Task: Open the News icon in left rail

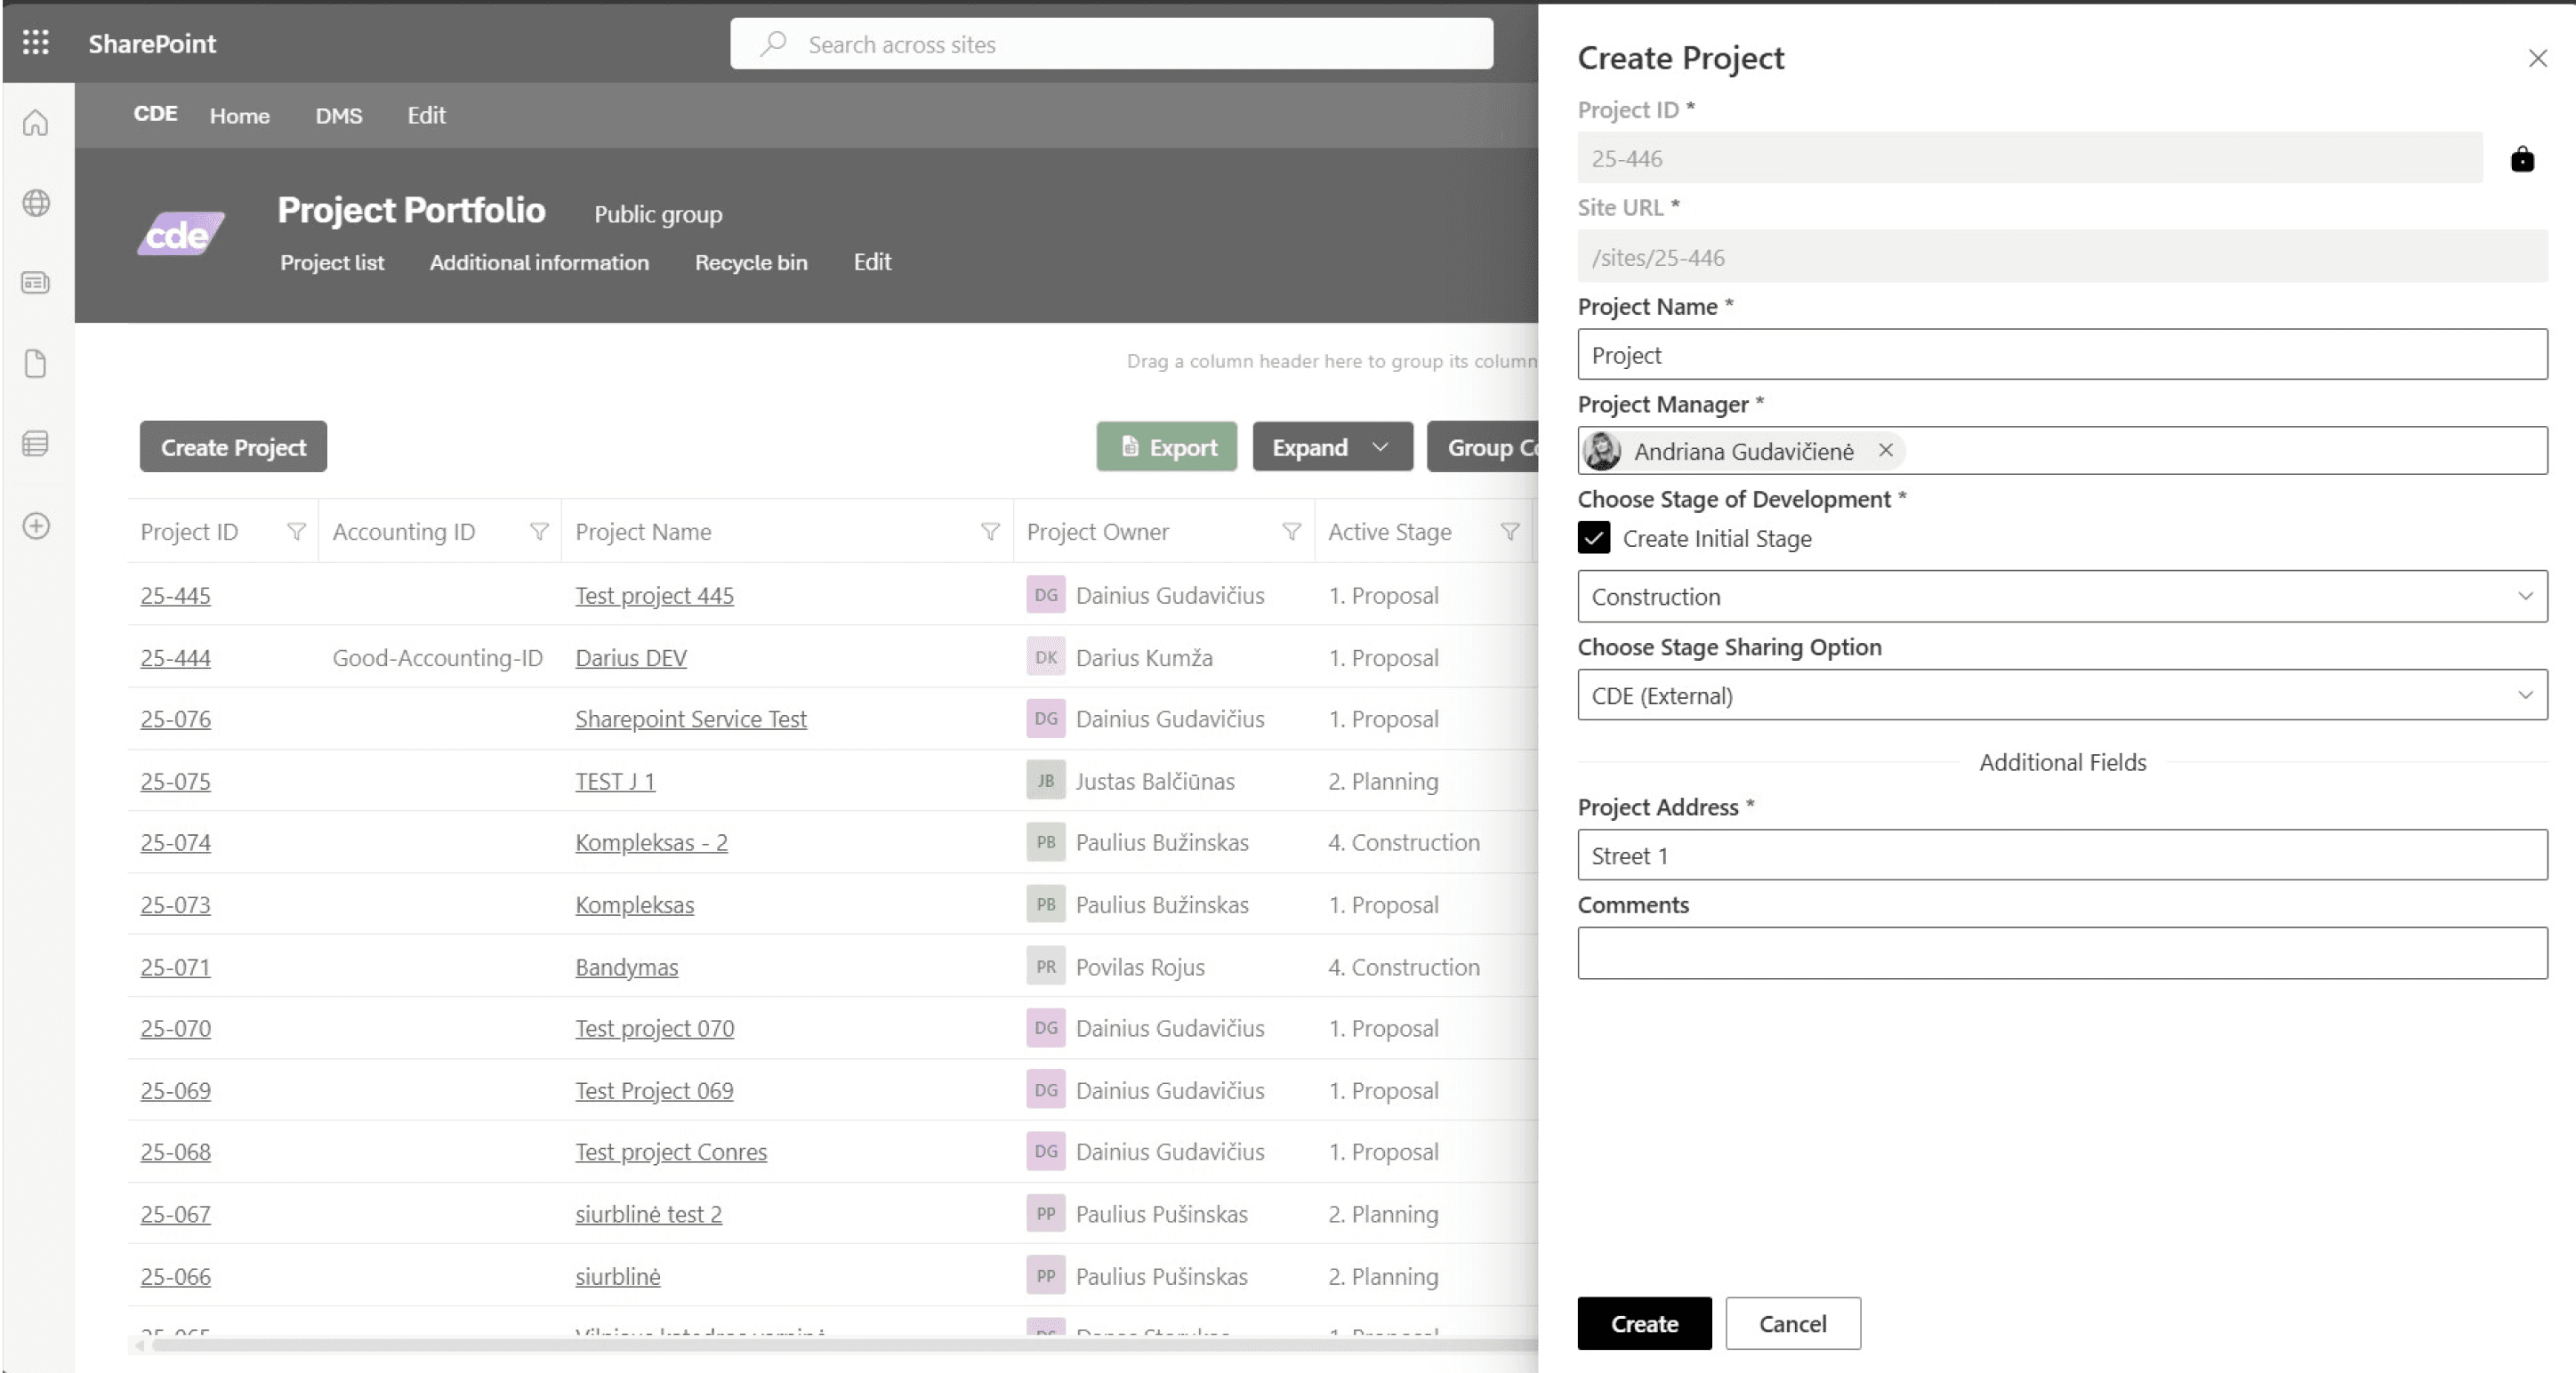Action: (36, 283)
